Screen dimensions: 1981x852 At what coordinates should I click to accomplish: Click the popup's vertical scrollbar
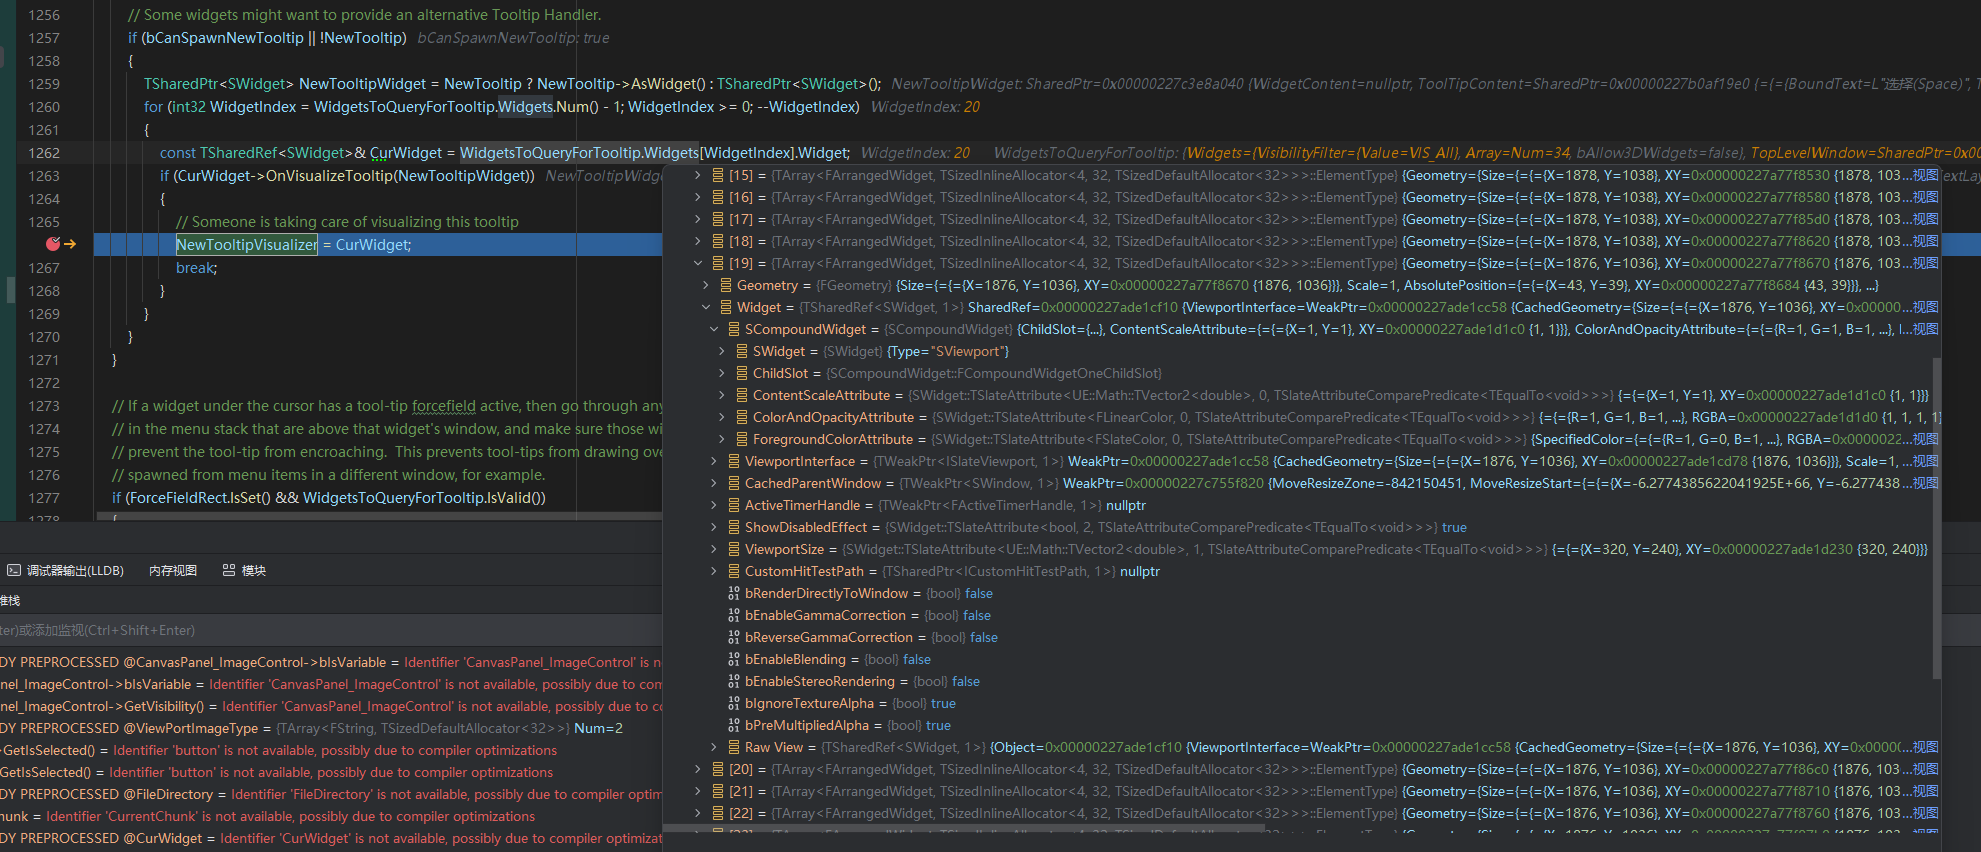[1936, 517]
